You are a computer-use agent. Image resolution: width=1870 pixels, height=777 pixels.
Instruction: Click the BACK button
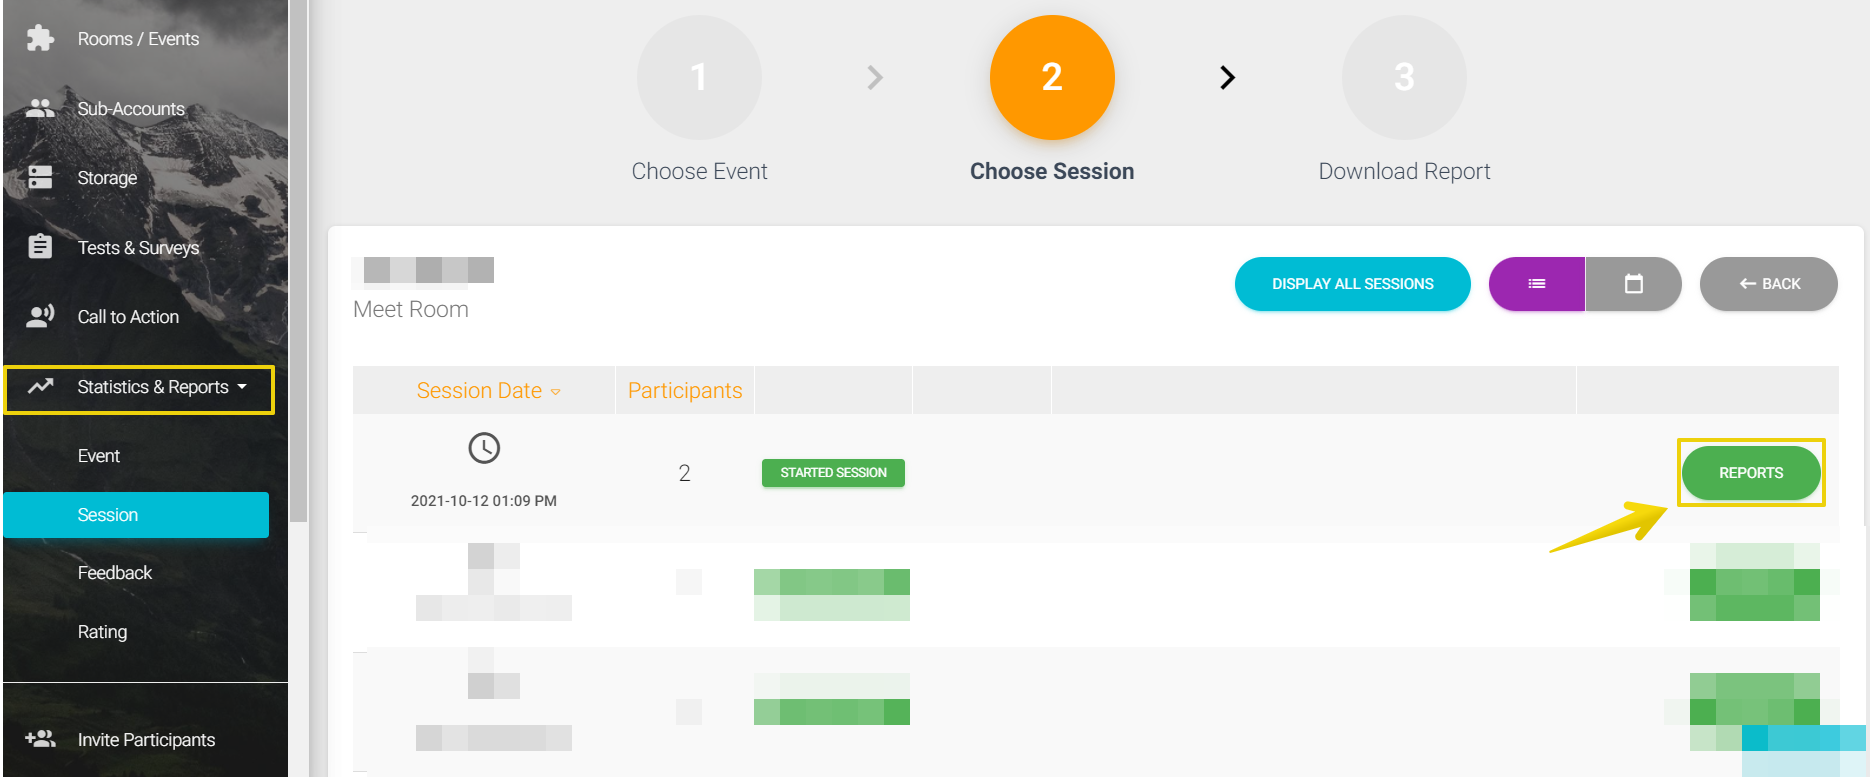pyautogui.click(x=1768, y=284)
